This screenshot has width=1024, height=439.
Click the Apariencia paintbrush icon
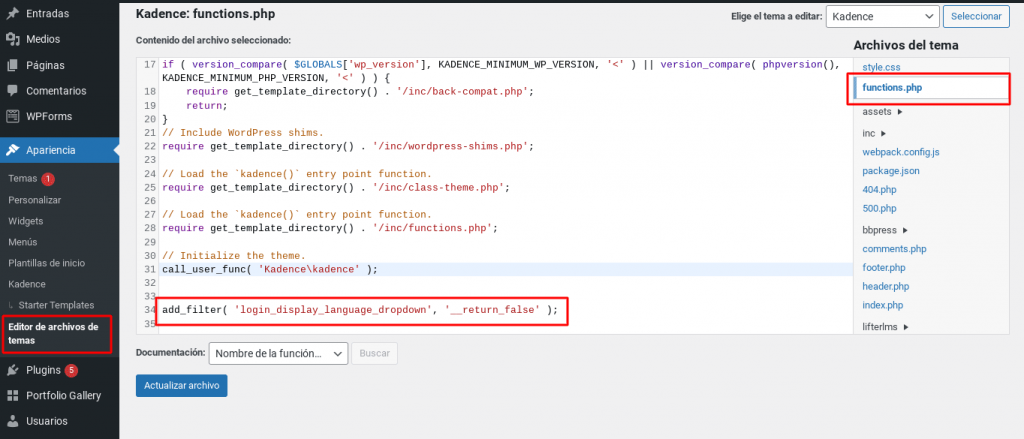point(12,150)
